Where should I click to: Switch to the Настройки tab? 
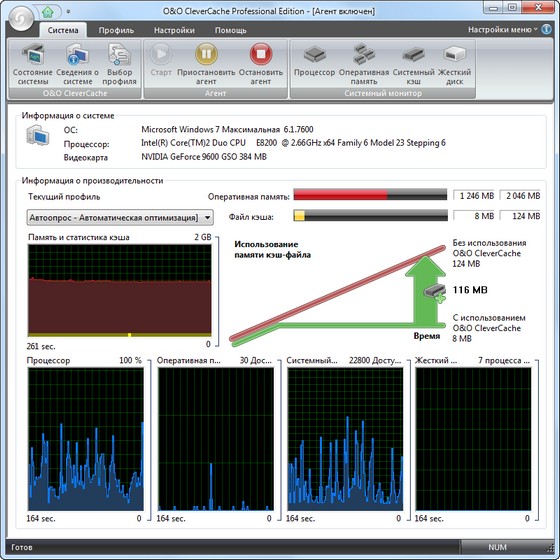pyautogui.click(x=174, y=30)
